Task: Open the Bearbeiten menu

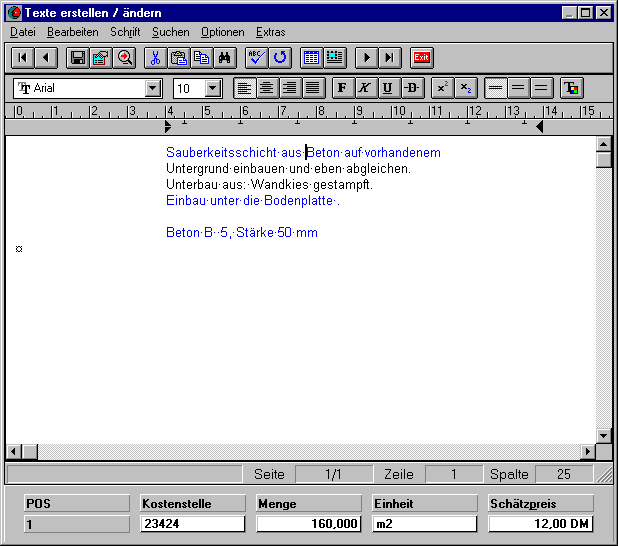Action: [x=72, y=32]
